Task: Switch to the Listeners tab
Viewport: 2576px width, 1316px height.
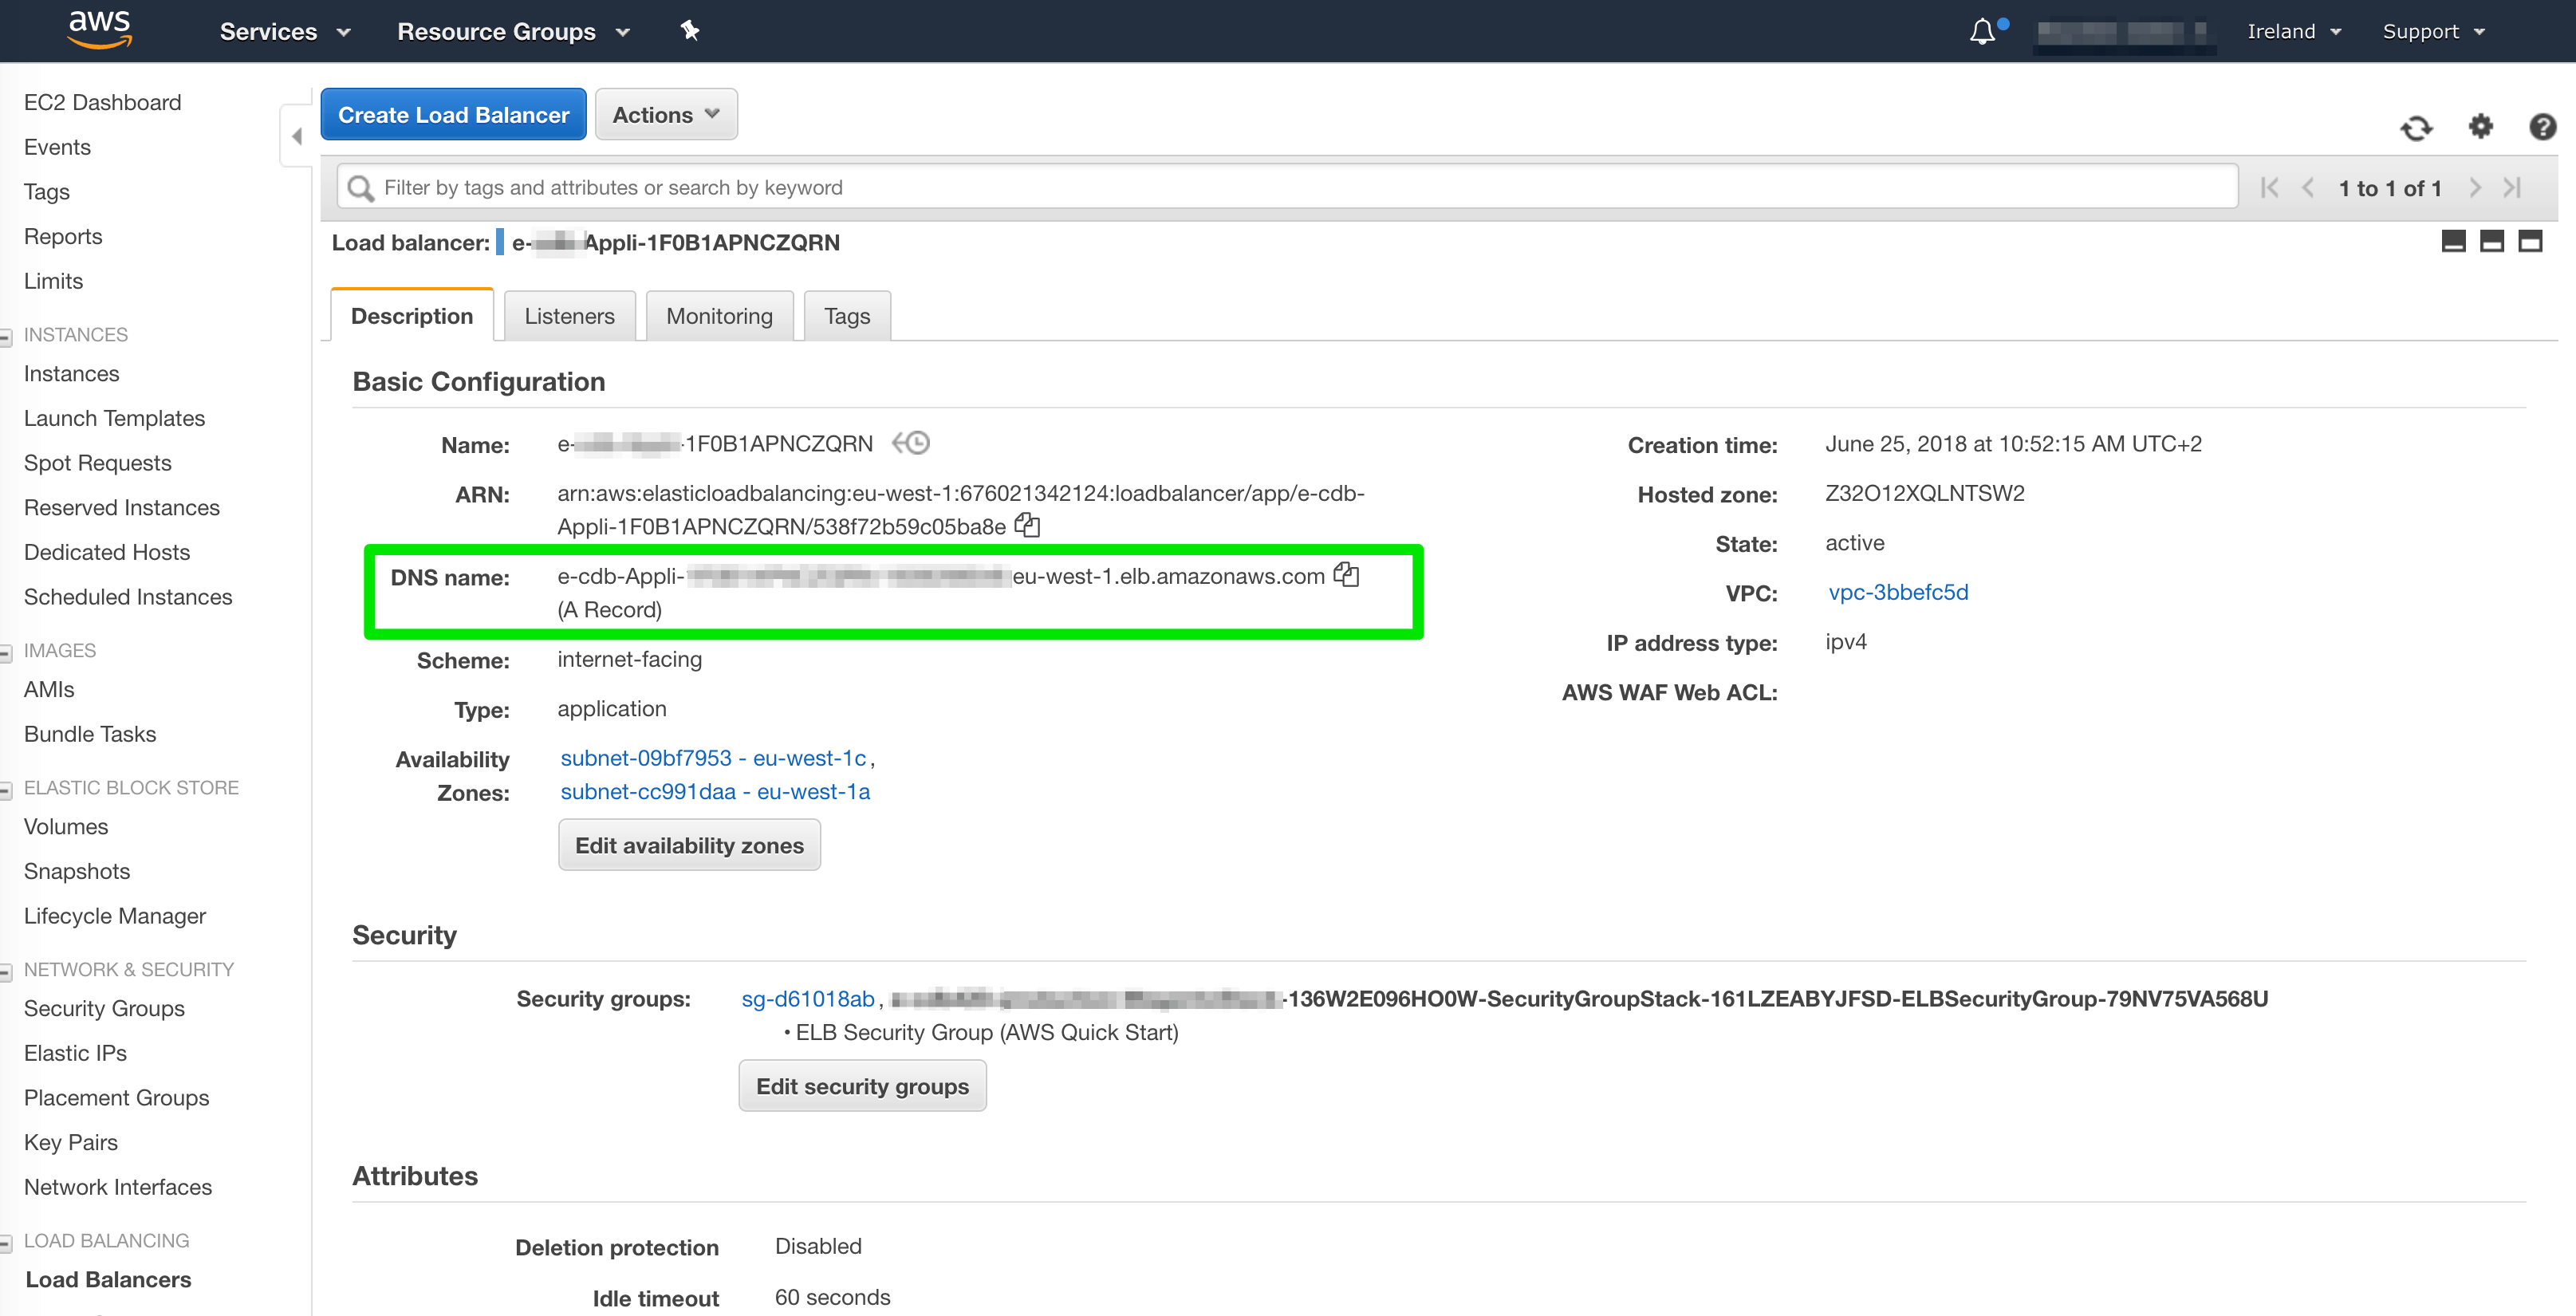Action: [569, 316]
